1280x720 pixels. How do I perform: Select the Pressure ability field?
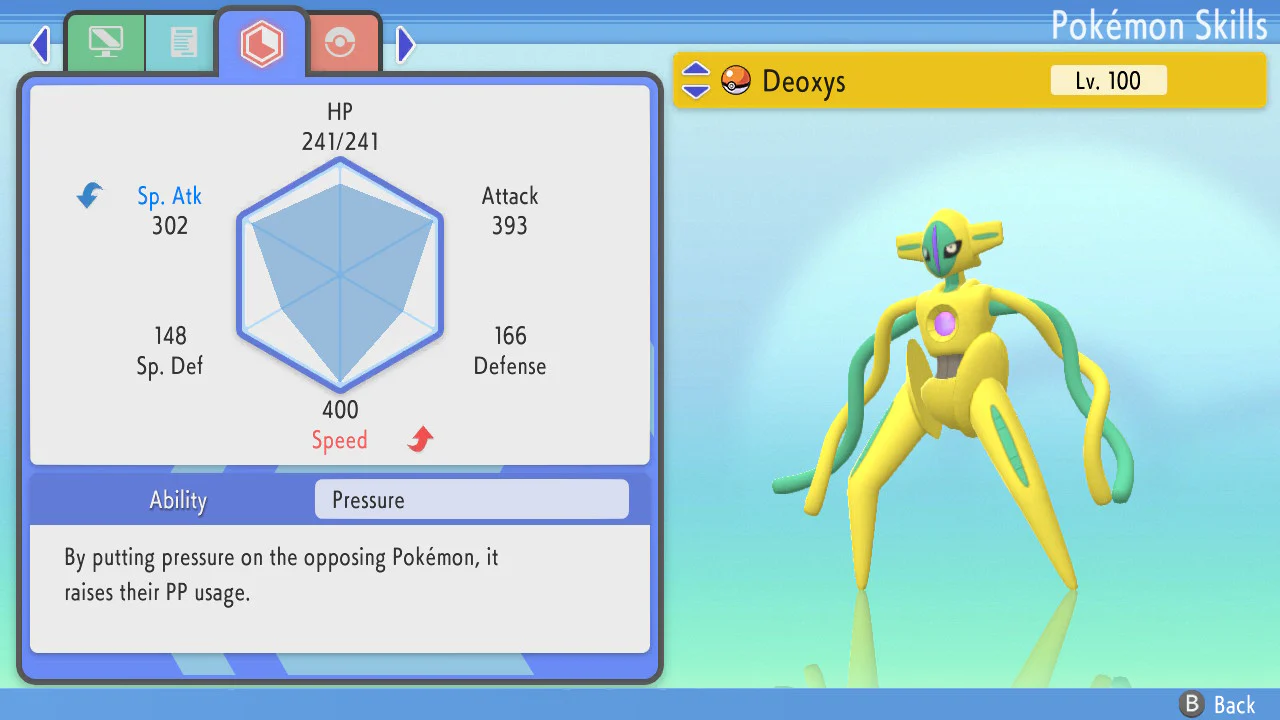pos(472,500)
